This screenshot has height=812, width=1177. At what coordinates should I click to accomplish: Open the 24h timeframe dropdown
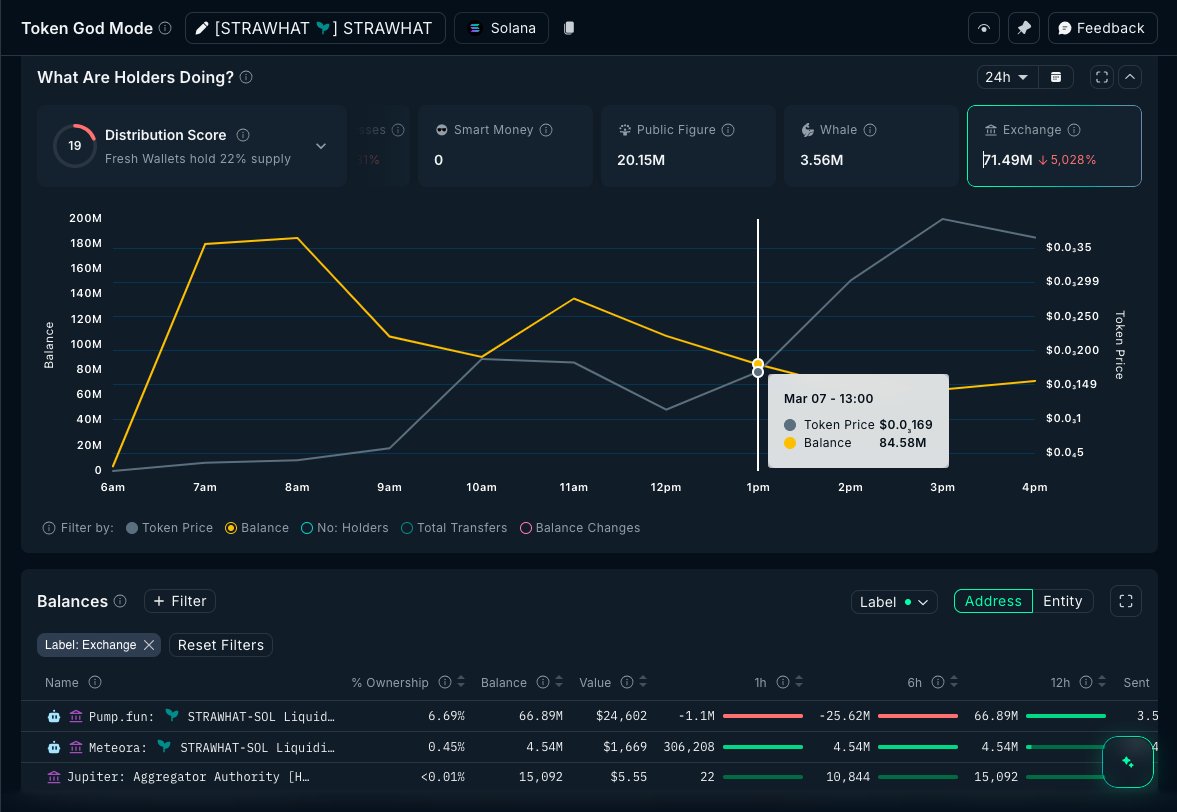(1006, 76)
